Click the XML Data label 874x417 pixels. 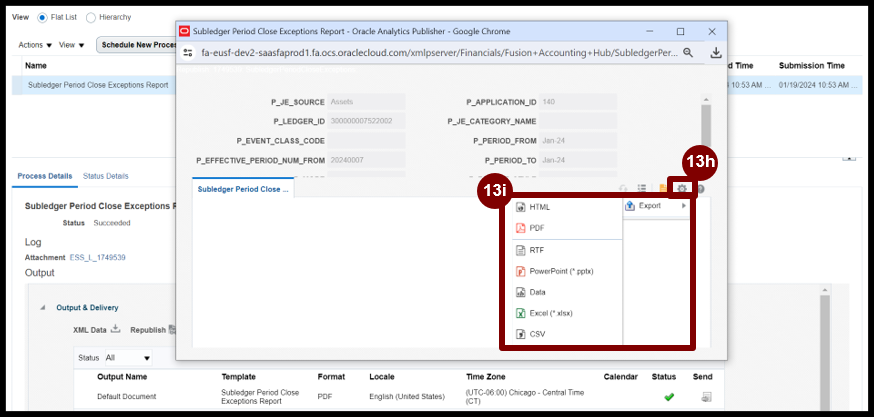89,330
